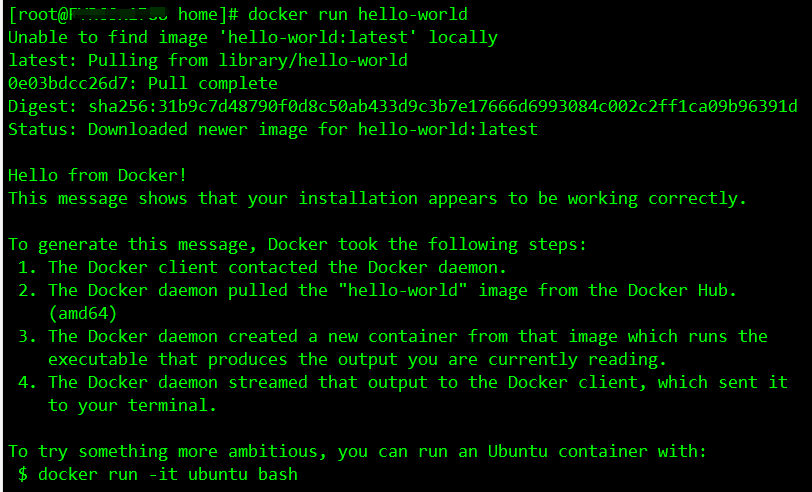
Task: Click the '(amd64)' architecture text
Action: (83, 313)
